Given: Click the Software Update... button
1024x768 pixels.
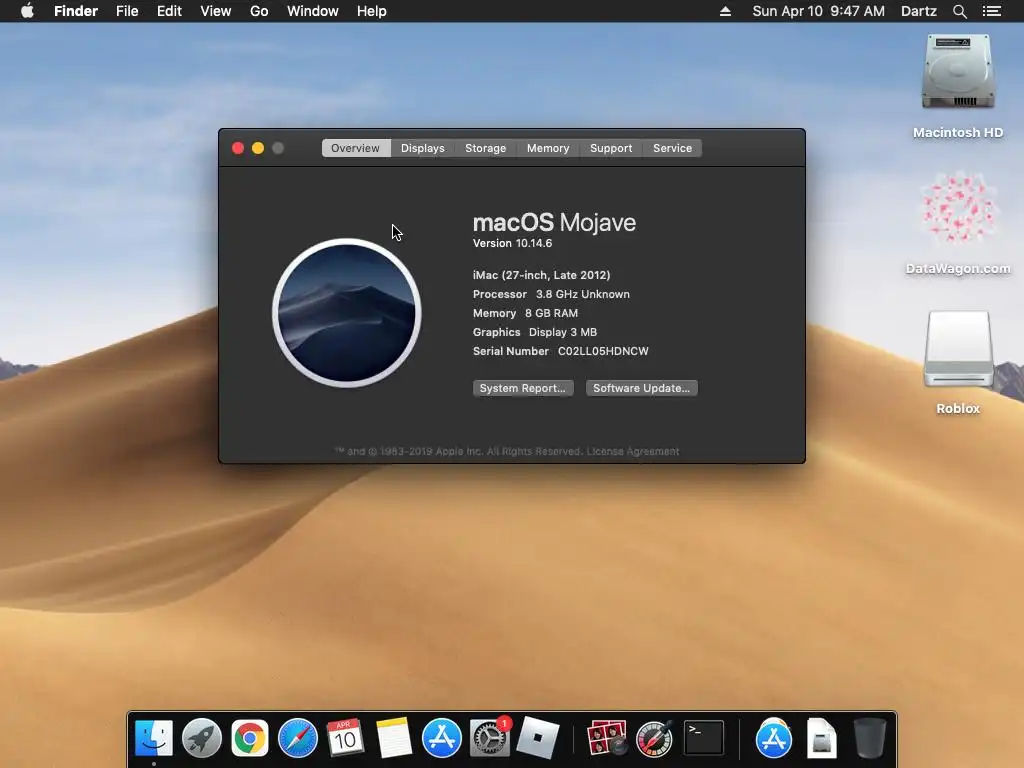Looking at the screenshot, I should click(641, 388).
